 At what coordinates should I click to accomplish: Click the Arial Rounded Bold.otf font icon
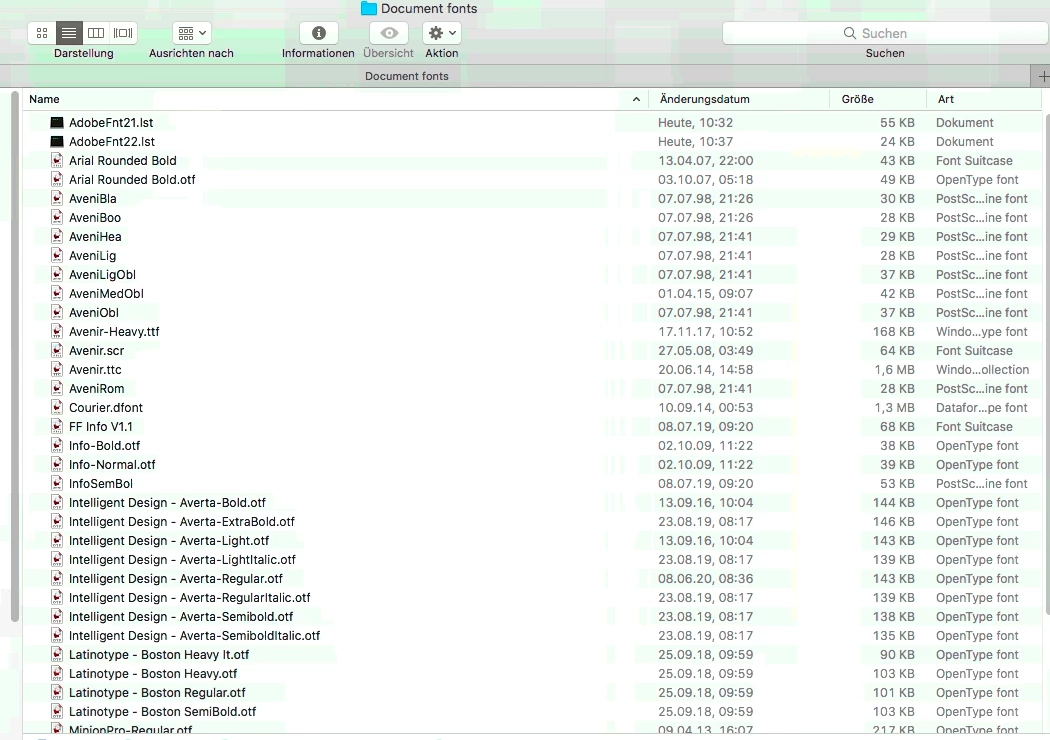tap(57, 179)
